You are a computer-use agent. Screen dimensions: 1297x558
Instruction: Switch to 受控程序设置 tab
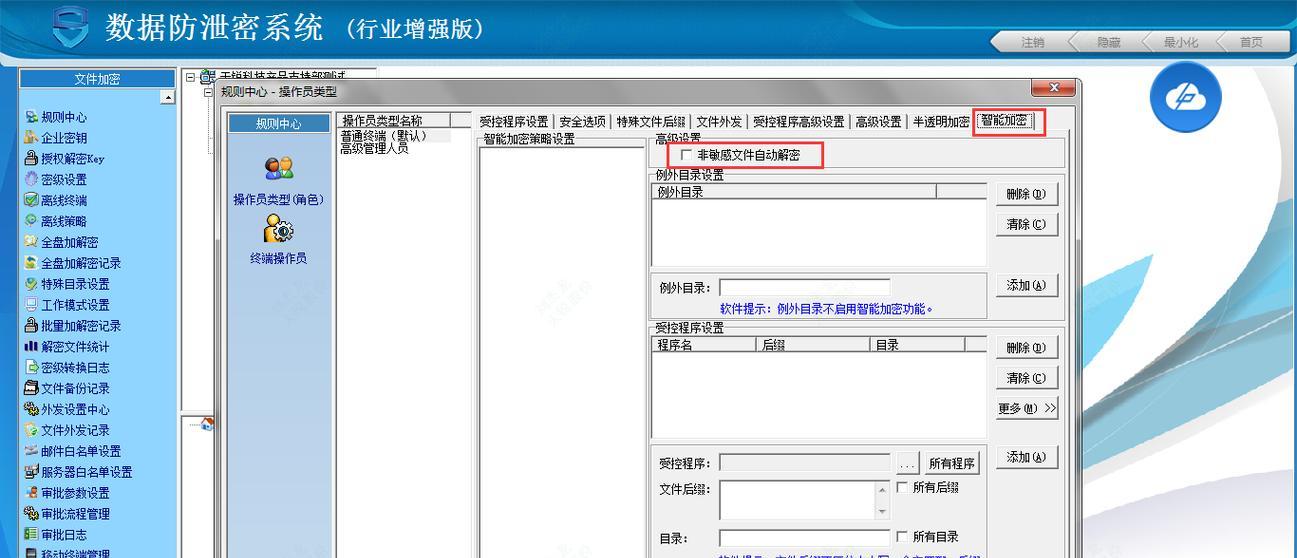[513, 122]
